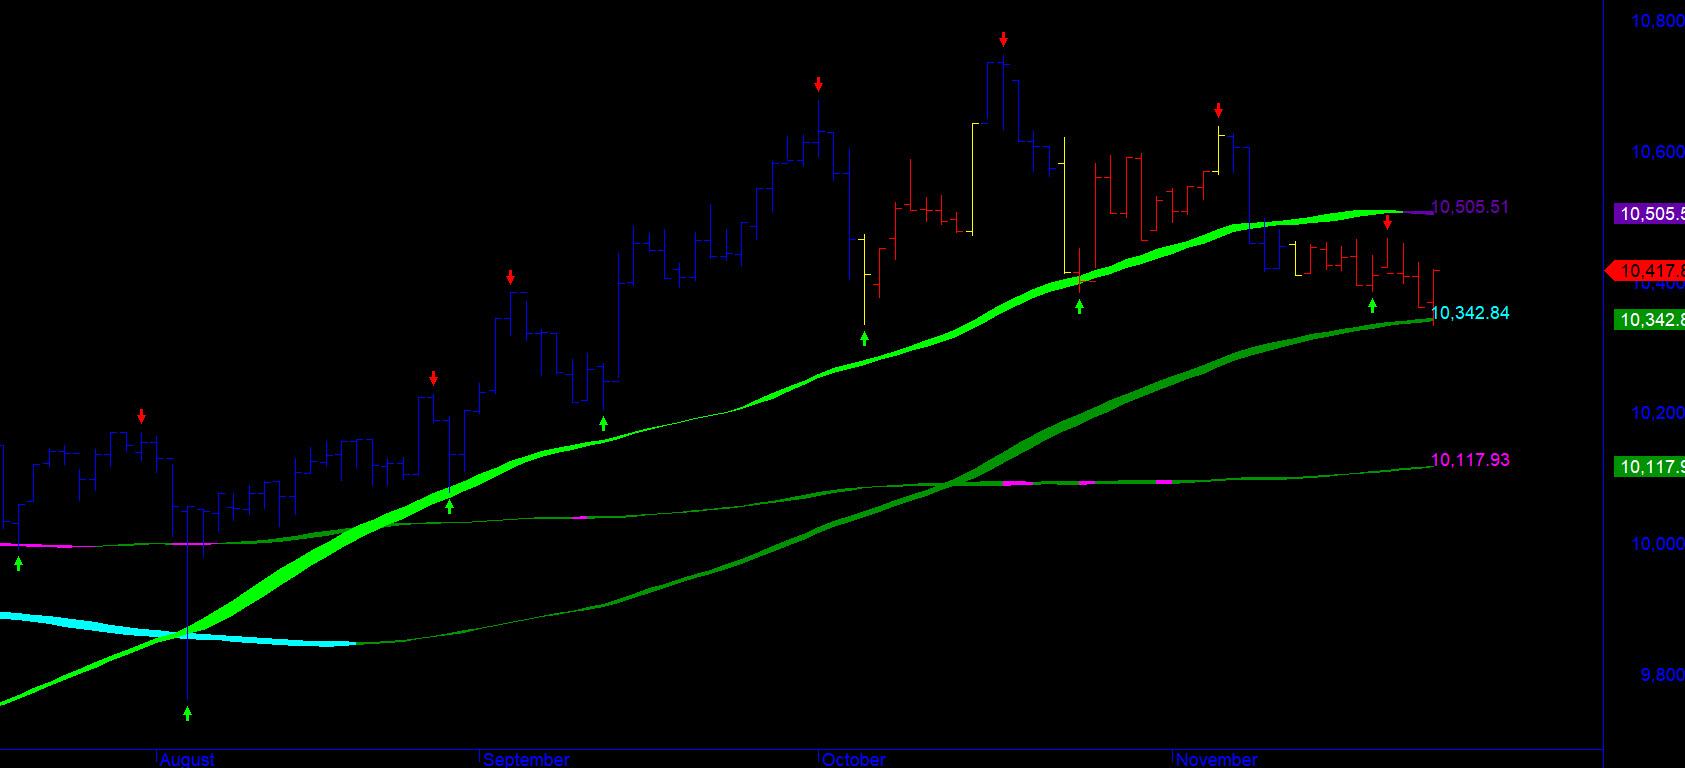Click the 10,200 price axis label

point(1657,413)
